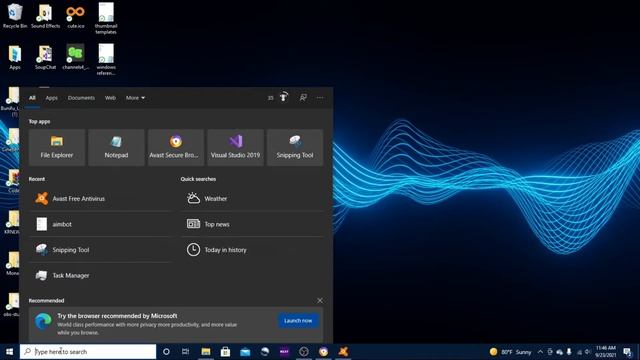
Task: Switch to the Web search tab
Action: tap(110, 98)
